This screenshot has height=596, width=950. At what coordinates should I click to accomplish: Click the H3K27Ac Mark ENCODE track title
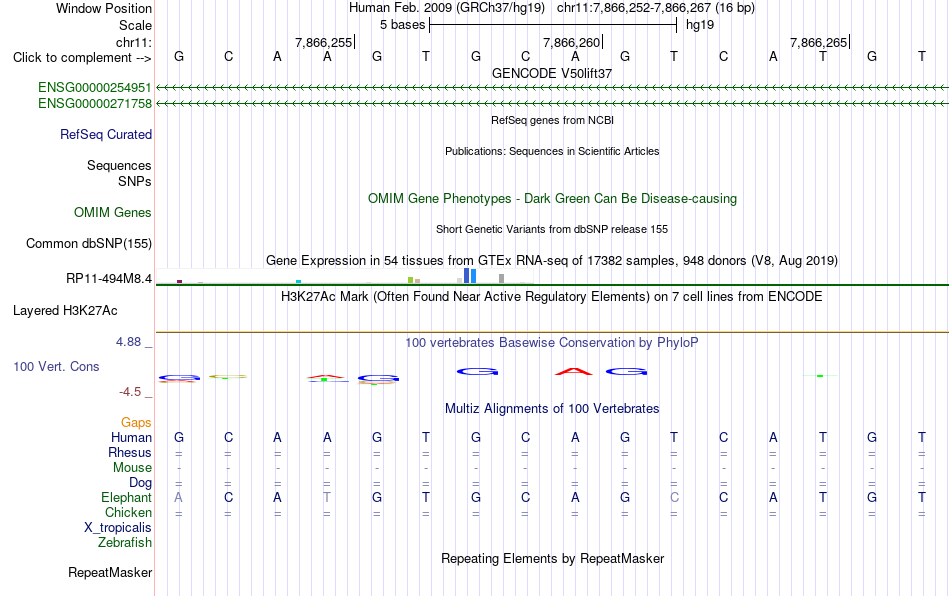pyautogui.click(x=552, y=297)
